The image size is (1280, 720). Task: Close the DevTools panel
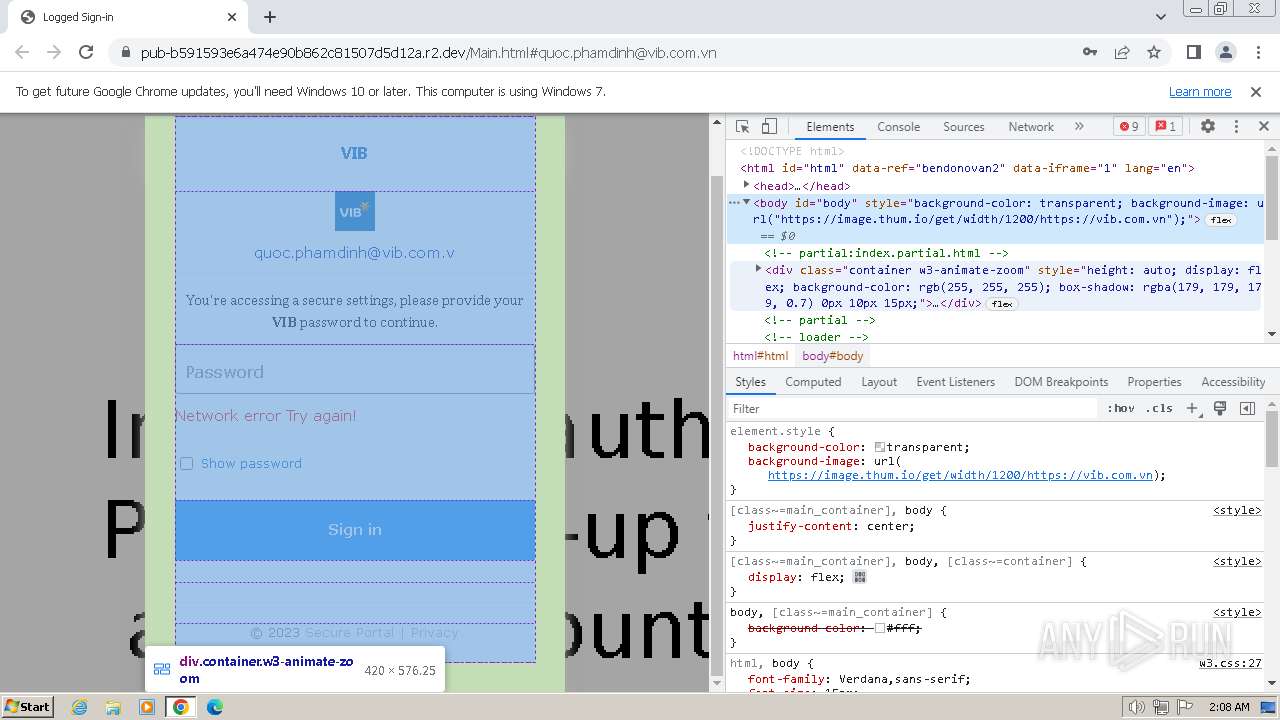[x=1263, y=127]
